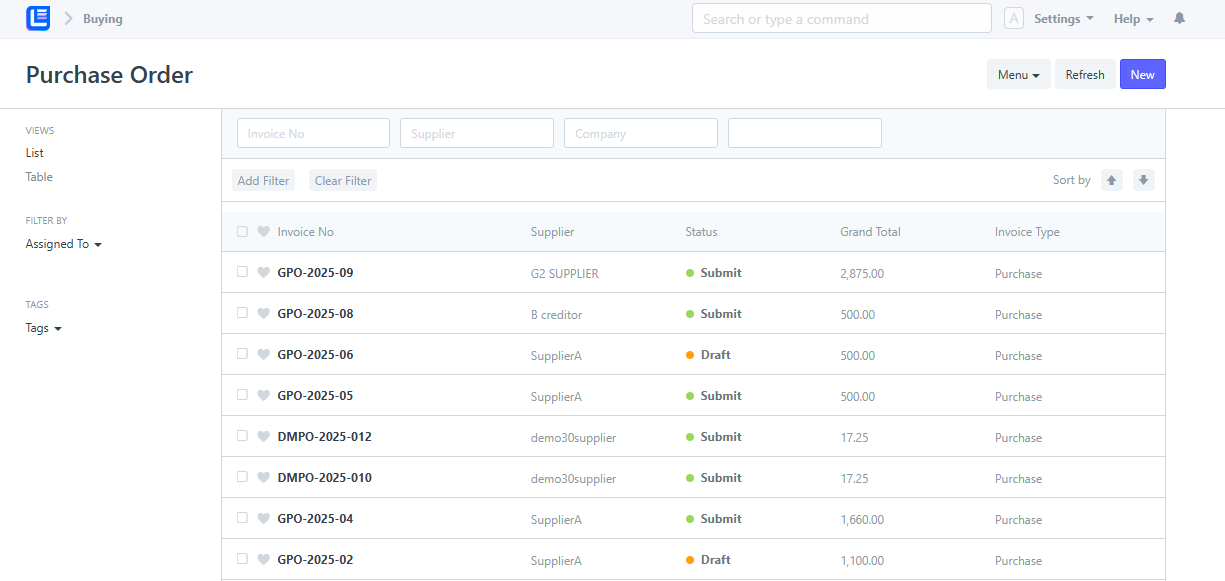Like the GPO-2025-09 order heart icon
Screen dimensions: 1225x581
coord(264,272)
